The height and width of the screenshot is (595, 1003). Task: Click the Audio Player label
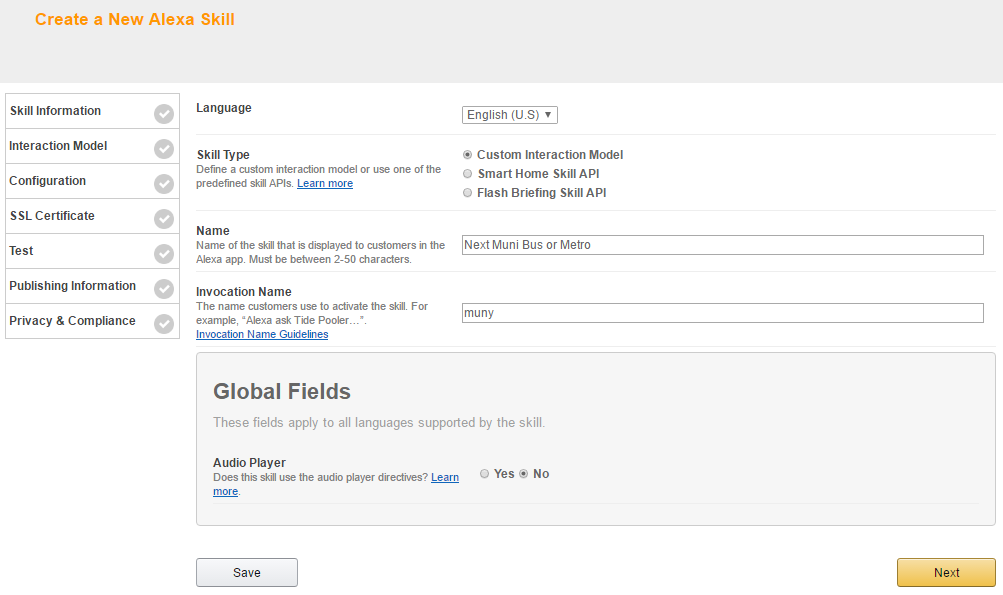[x=249, y=463]
